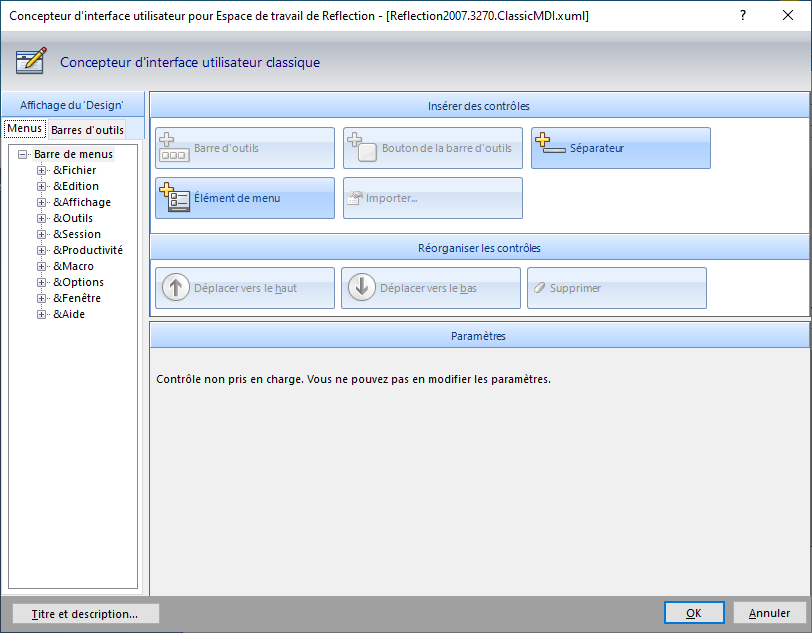Click the Séparateur plus icon

pos(550,143)
